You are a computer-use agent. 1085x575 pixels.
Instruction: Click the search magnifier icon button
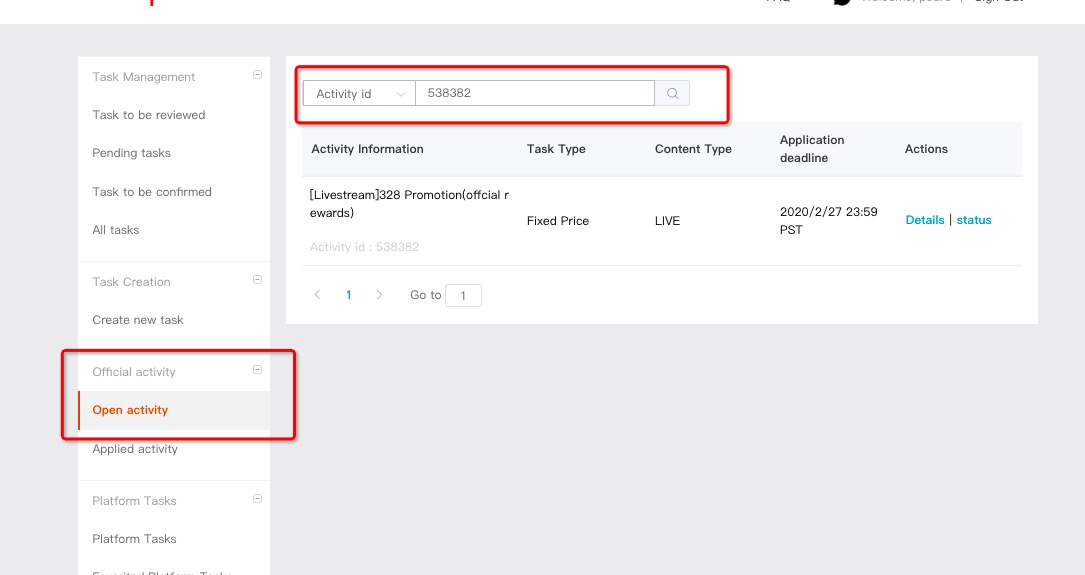tap(672, 93)
